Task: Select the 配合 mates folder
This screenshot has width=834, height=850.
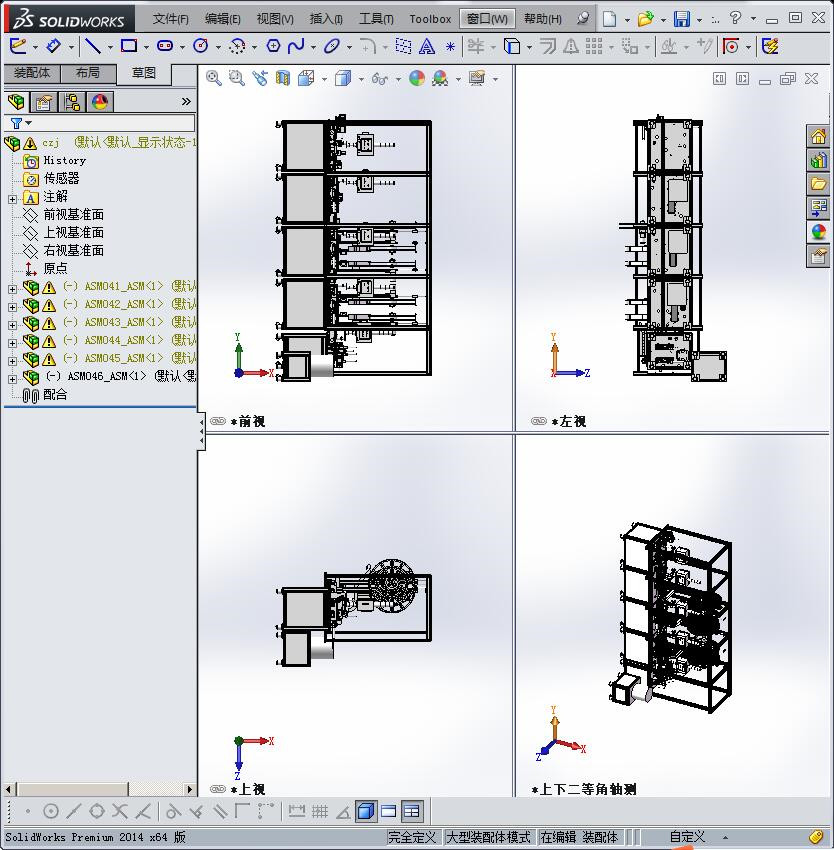Action: 46,395
